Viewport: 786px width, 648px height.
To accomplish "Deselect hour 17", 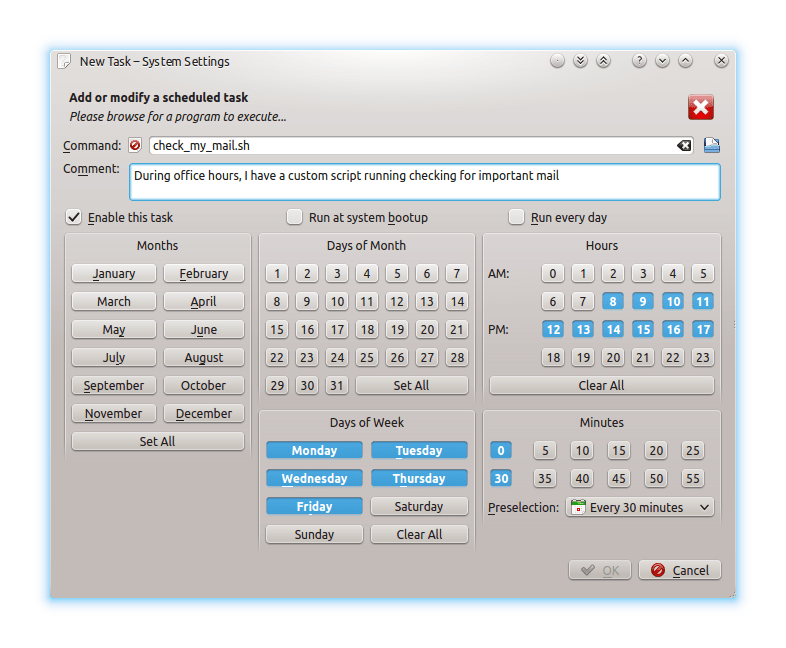I will (703, 330).
